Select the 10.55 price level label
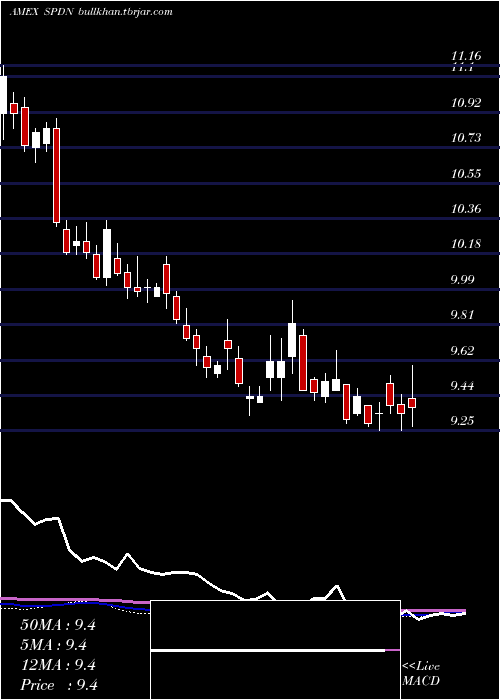 pyautogui.click(x=466, y=174)
